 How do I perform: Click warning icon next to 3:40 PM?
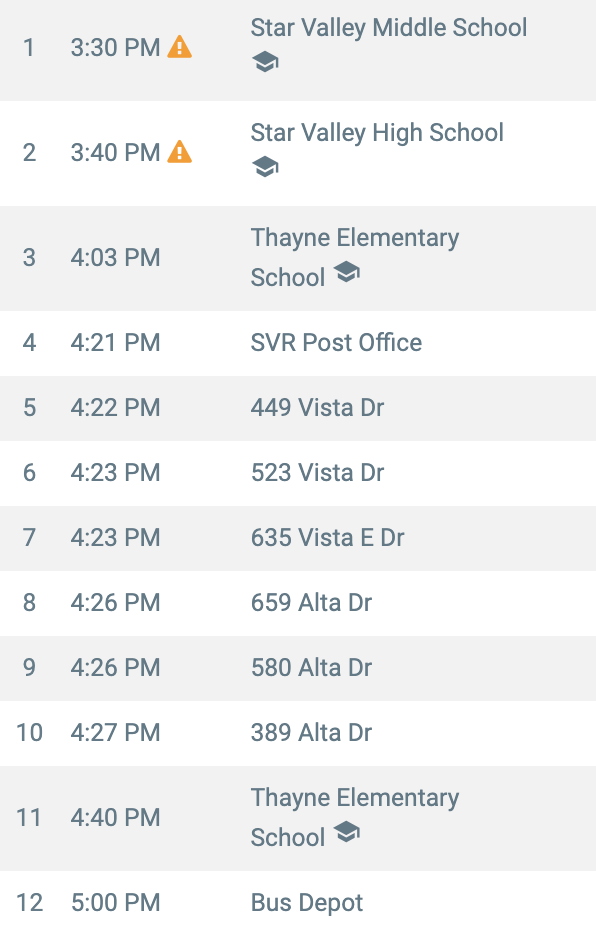pyautogui.click(x=180, y=152)
